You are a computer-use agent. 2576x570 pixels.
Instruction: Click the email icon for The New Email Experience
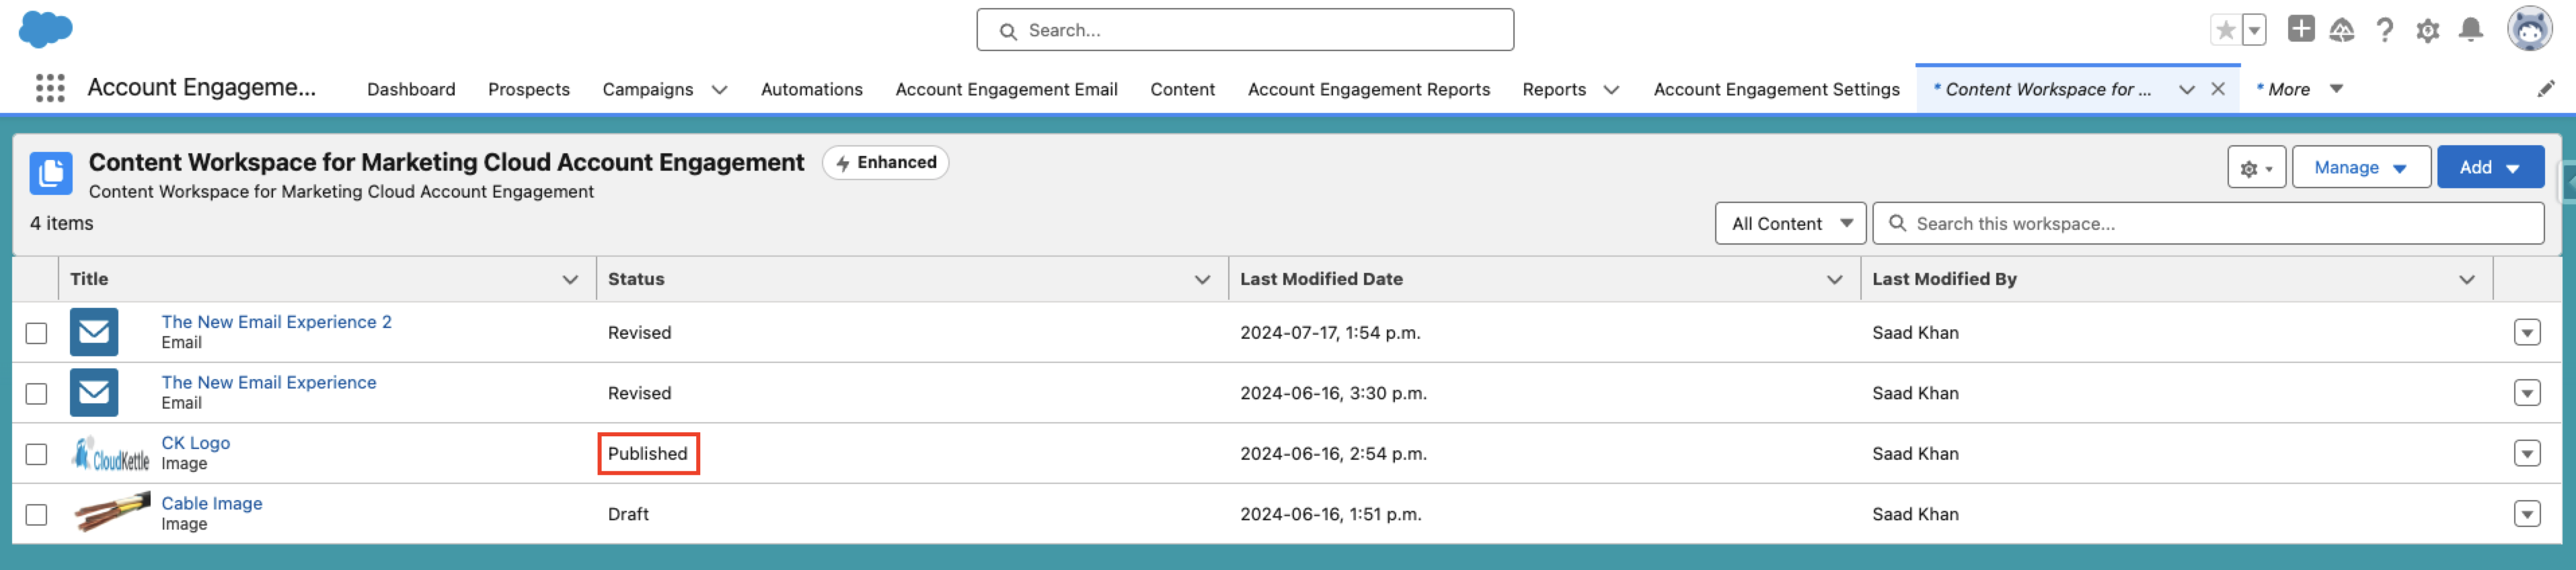pyautogui.click(x=94, y=393)
